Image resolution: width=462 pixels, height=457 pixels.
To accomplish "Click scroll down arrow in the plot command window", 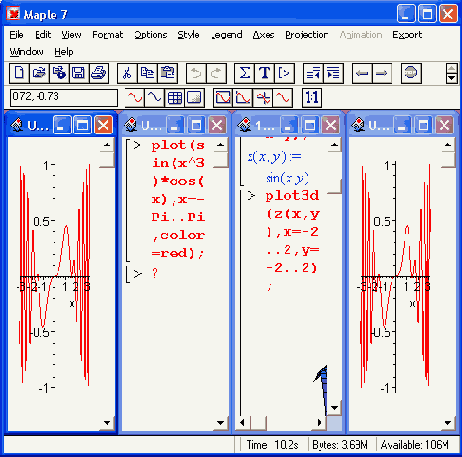I will pos(220,423).
